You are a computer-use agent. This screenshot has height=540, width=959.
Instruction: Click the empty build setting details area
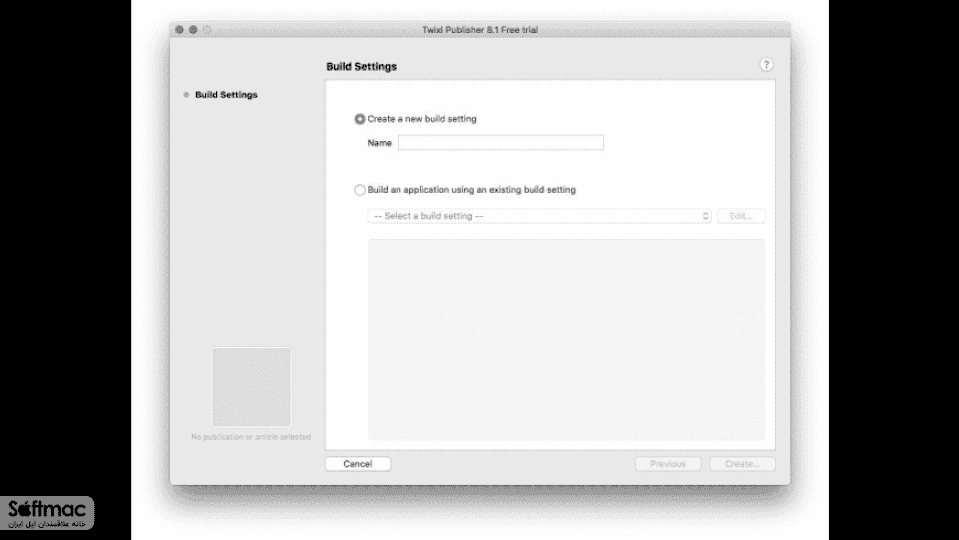(566, 339)
